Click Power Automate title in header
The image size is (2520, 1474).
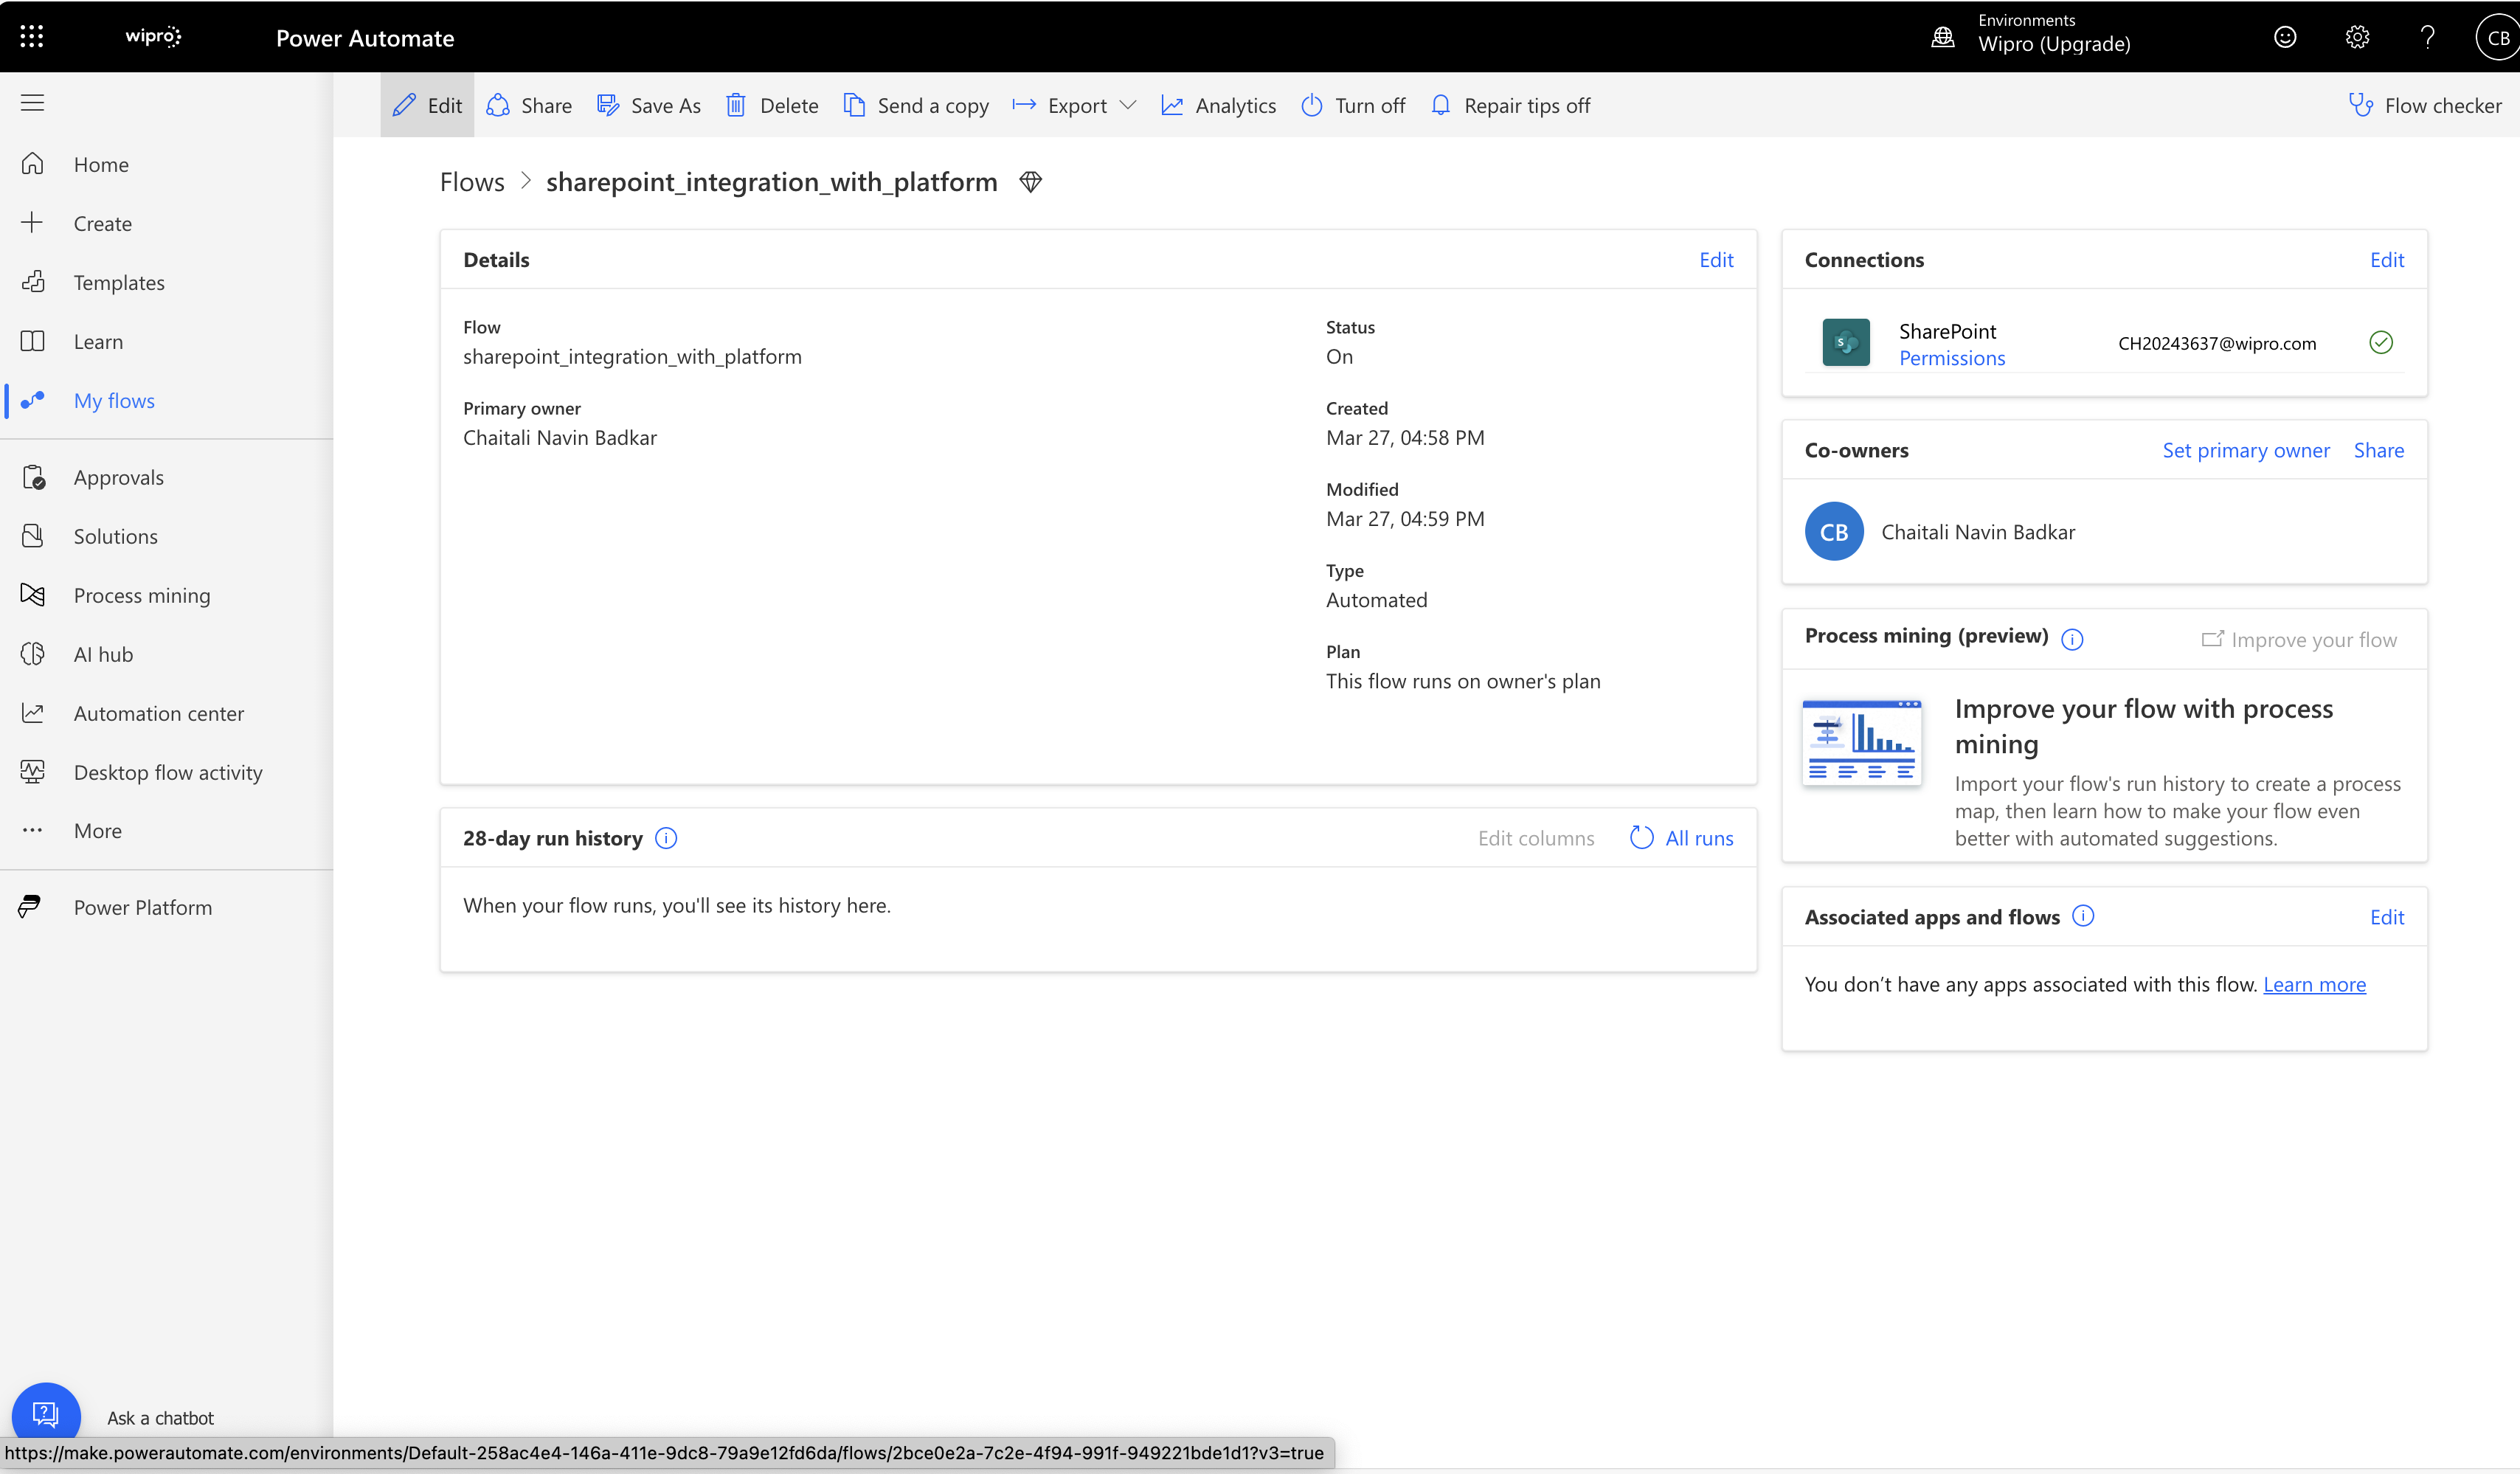click(x=365, y=38)
